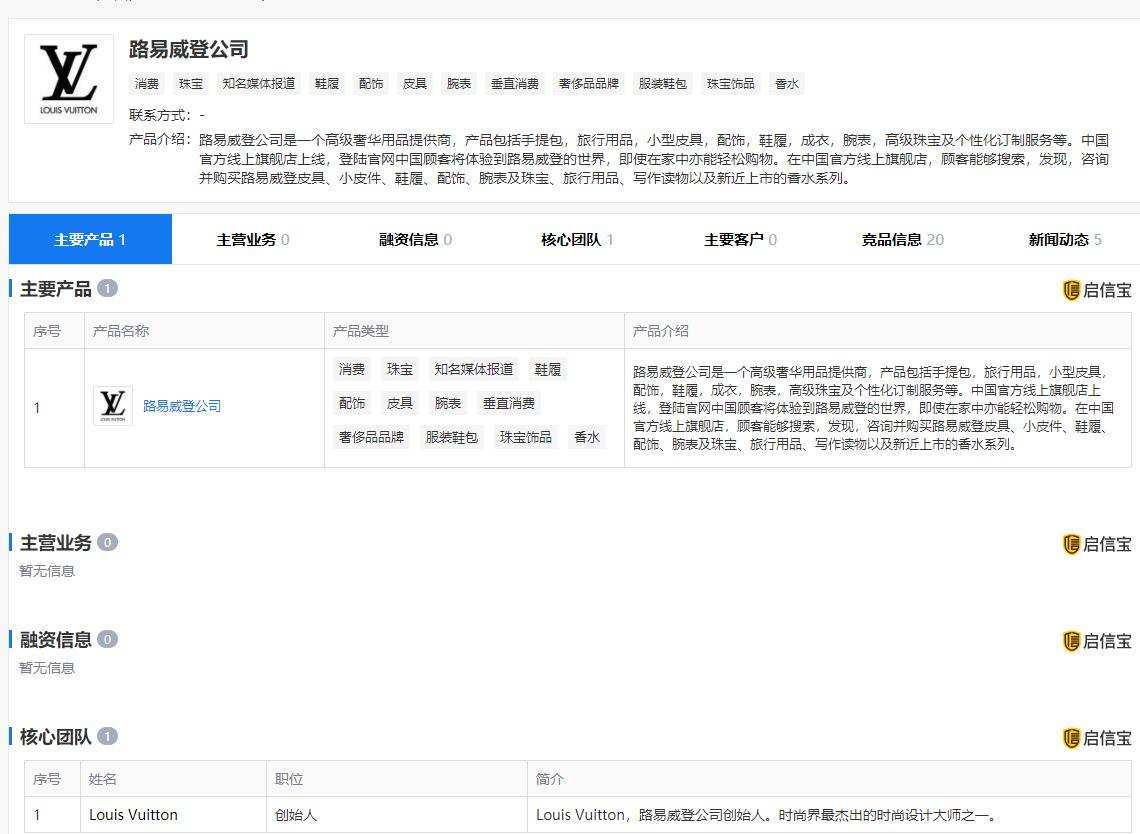
Task: Click the small LV logo in product table
Action: [x=113, y=406]
